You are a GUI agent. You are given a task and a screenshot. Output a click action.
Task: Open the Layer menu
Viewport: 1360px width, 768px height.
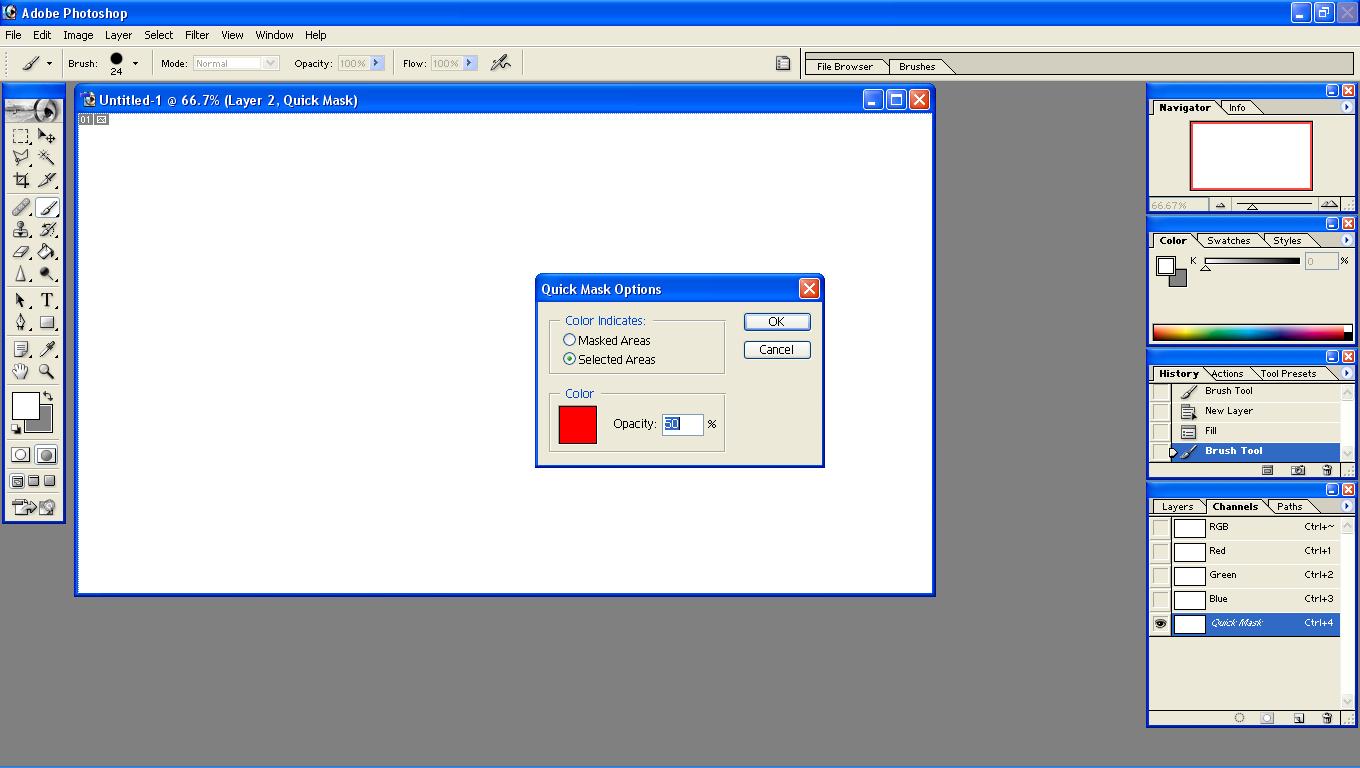click(x=118, y=35)
